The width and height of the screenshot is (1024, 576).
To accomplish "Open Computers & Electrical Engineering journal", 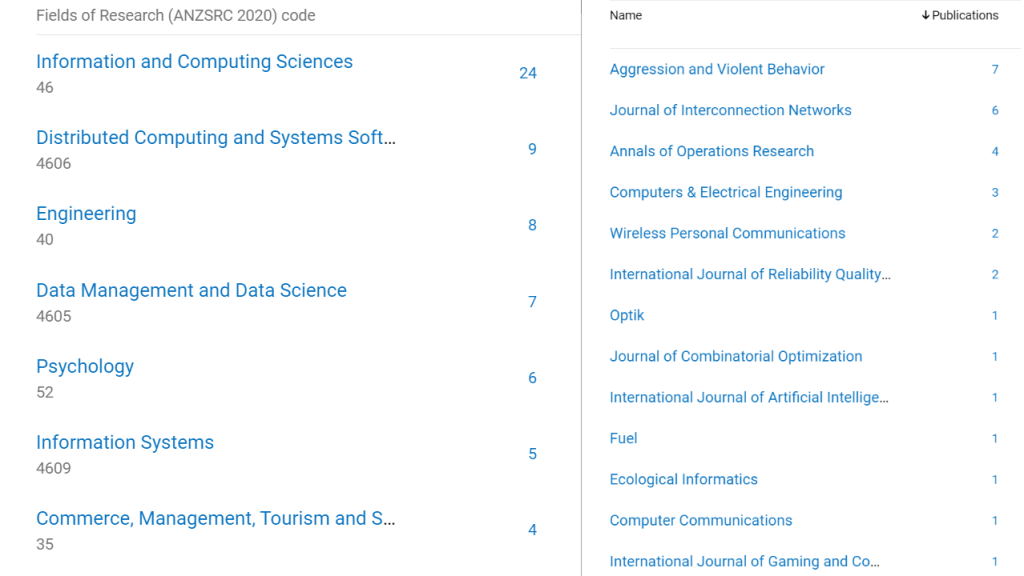I will pyautogui.click(x=726, y=193).
